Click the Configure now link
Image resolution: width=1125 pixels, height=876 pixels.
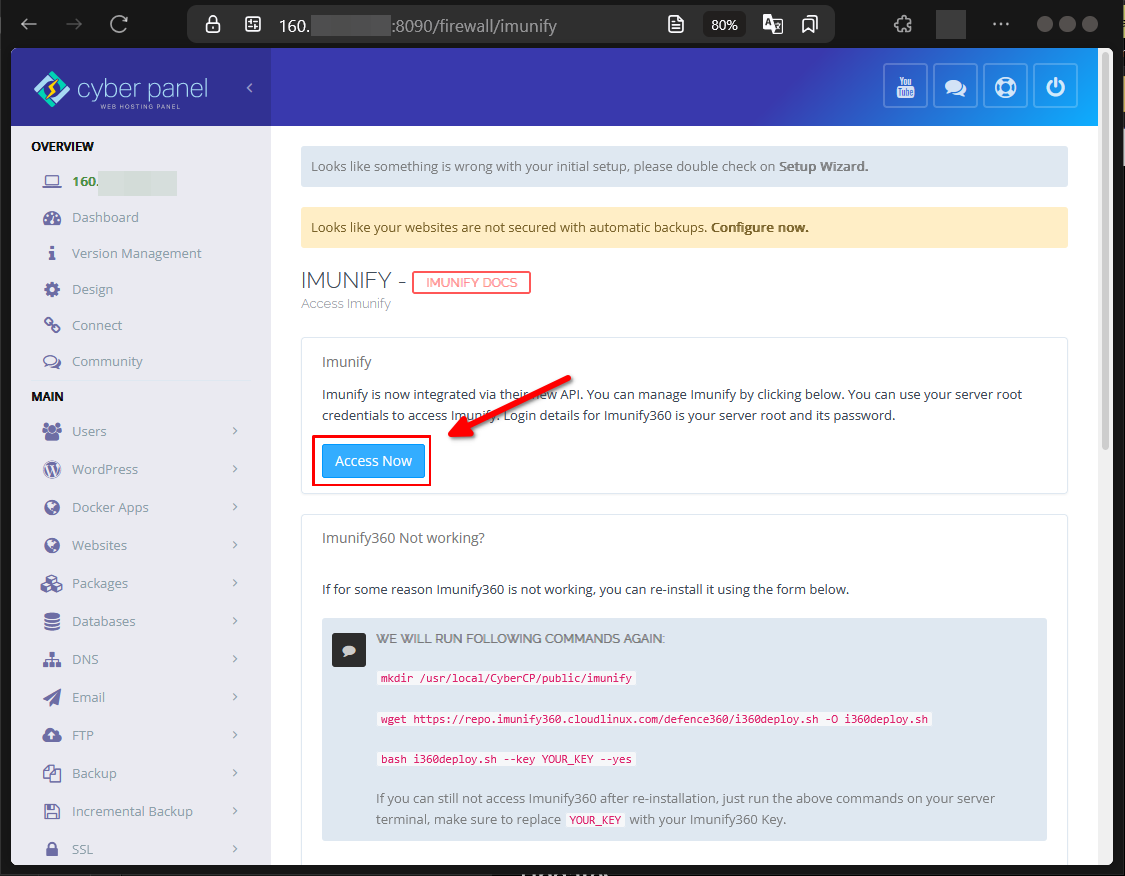[759, 227]
